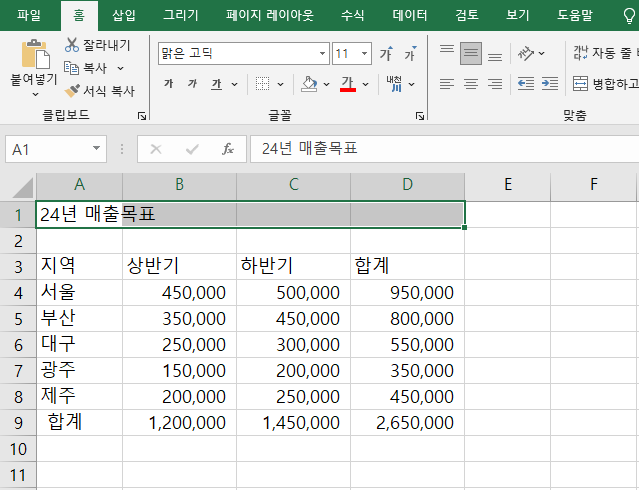Click the formula bar with 24년 매출목표
This screenshot has width=639, height=490.
point(445,149)
